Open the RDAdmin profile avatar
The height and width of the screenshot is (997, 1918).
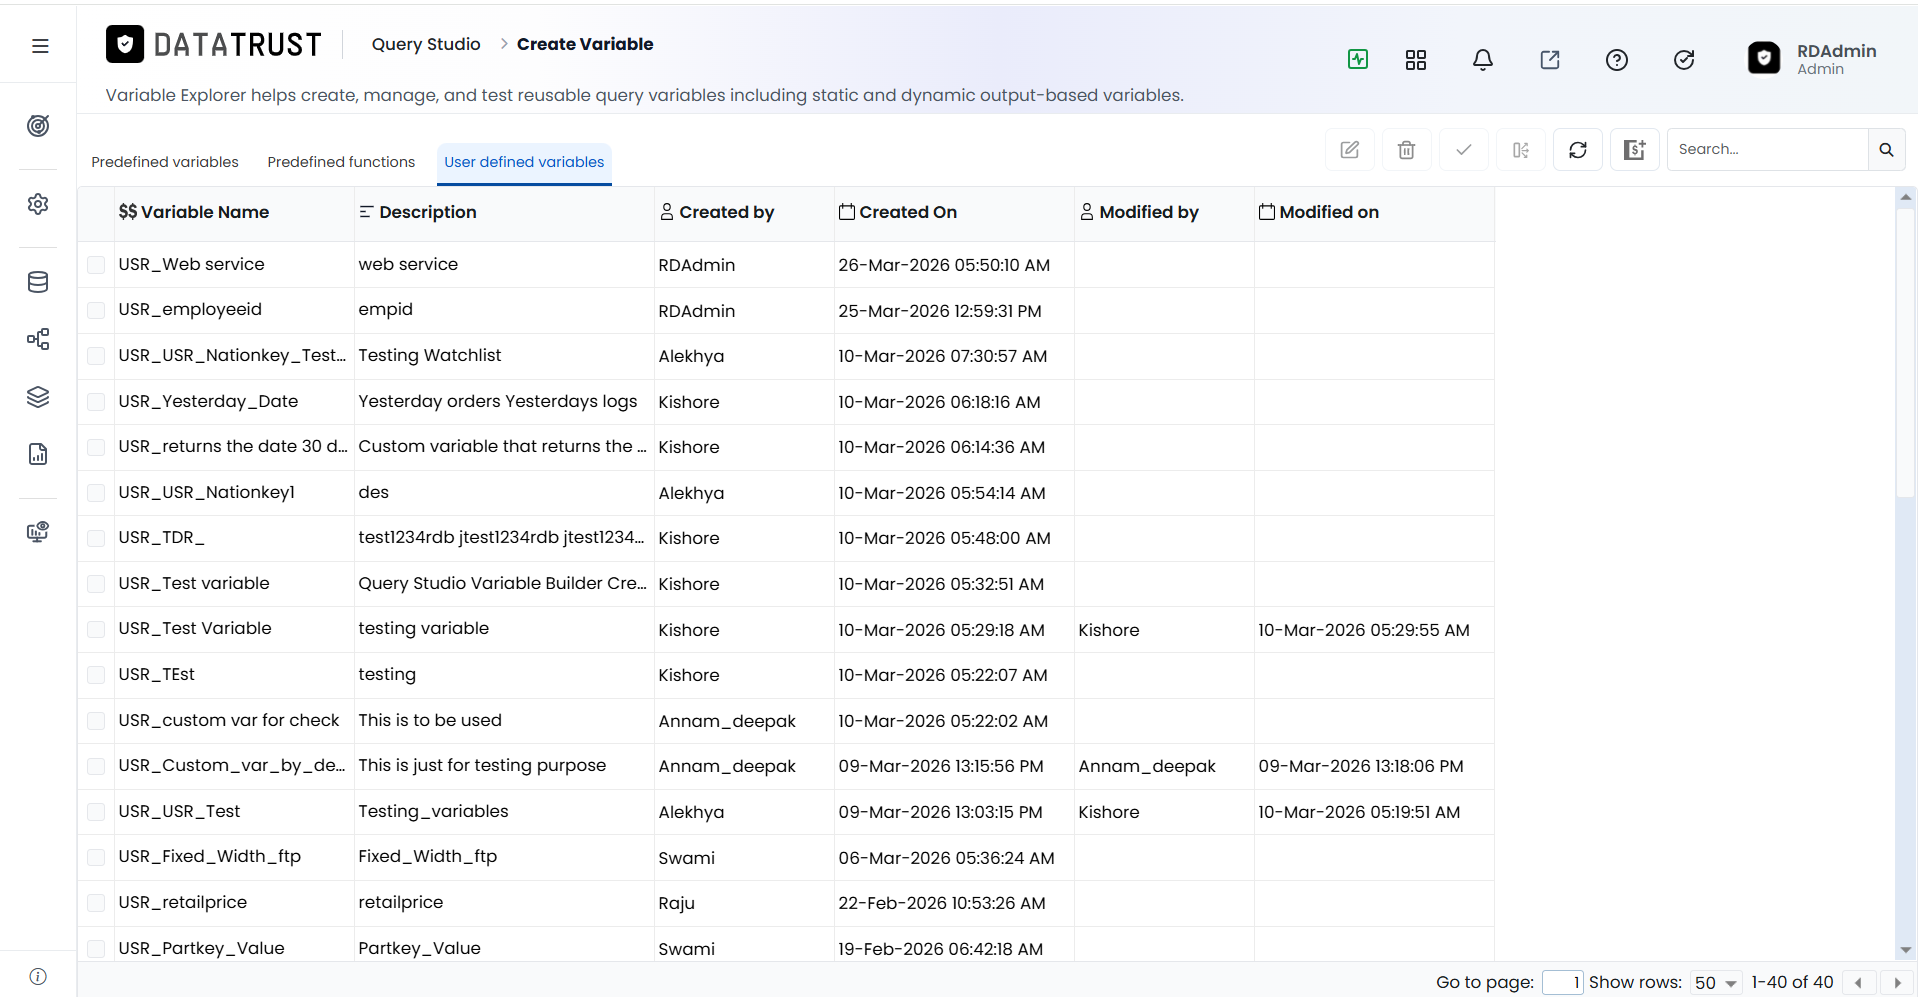click(x=1764, y=58)
